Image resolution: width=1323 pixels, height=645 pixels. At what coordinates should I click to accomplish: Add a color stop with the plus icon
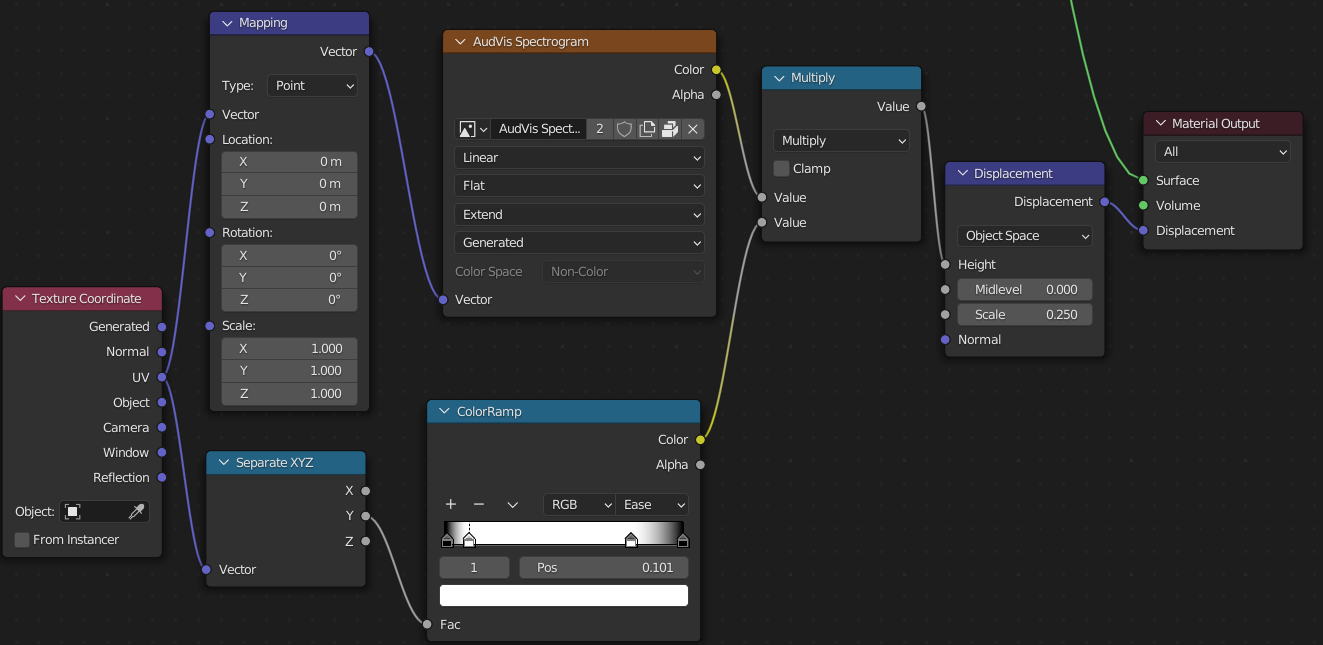click(x=451, y=505)
